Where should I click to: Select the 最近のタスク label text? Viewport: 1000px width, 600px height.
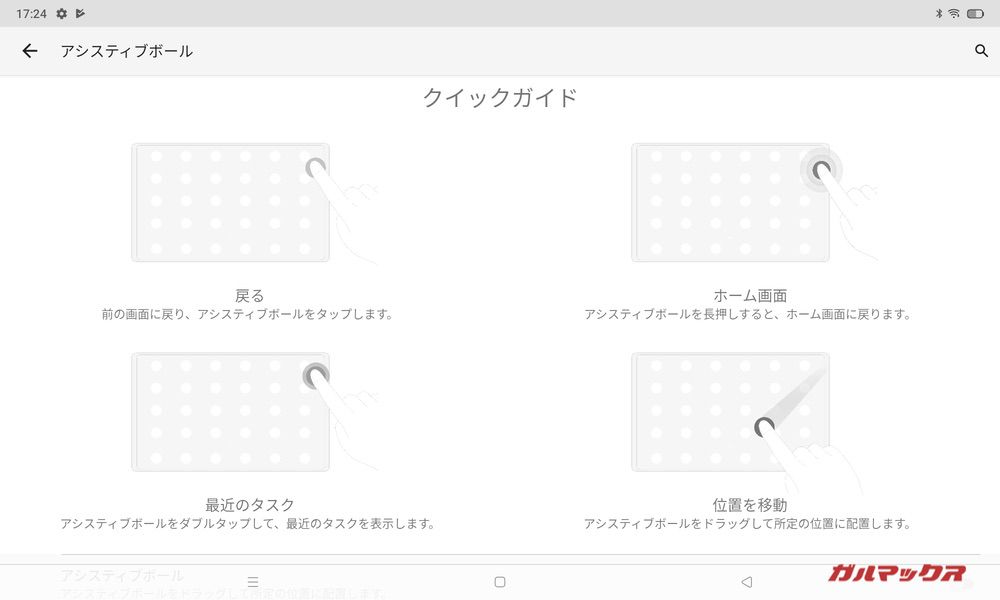pyautogui.click(x=249, y=505)
